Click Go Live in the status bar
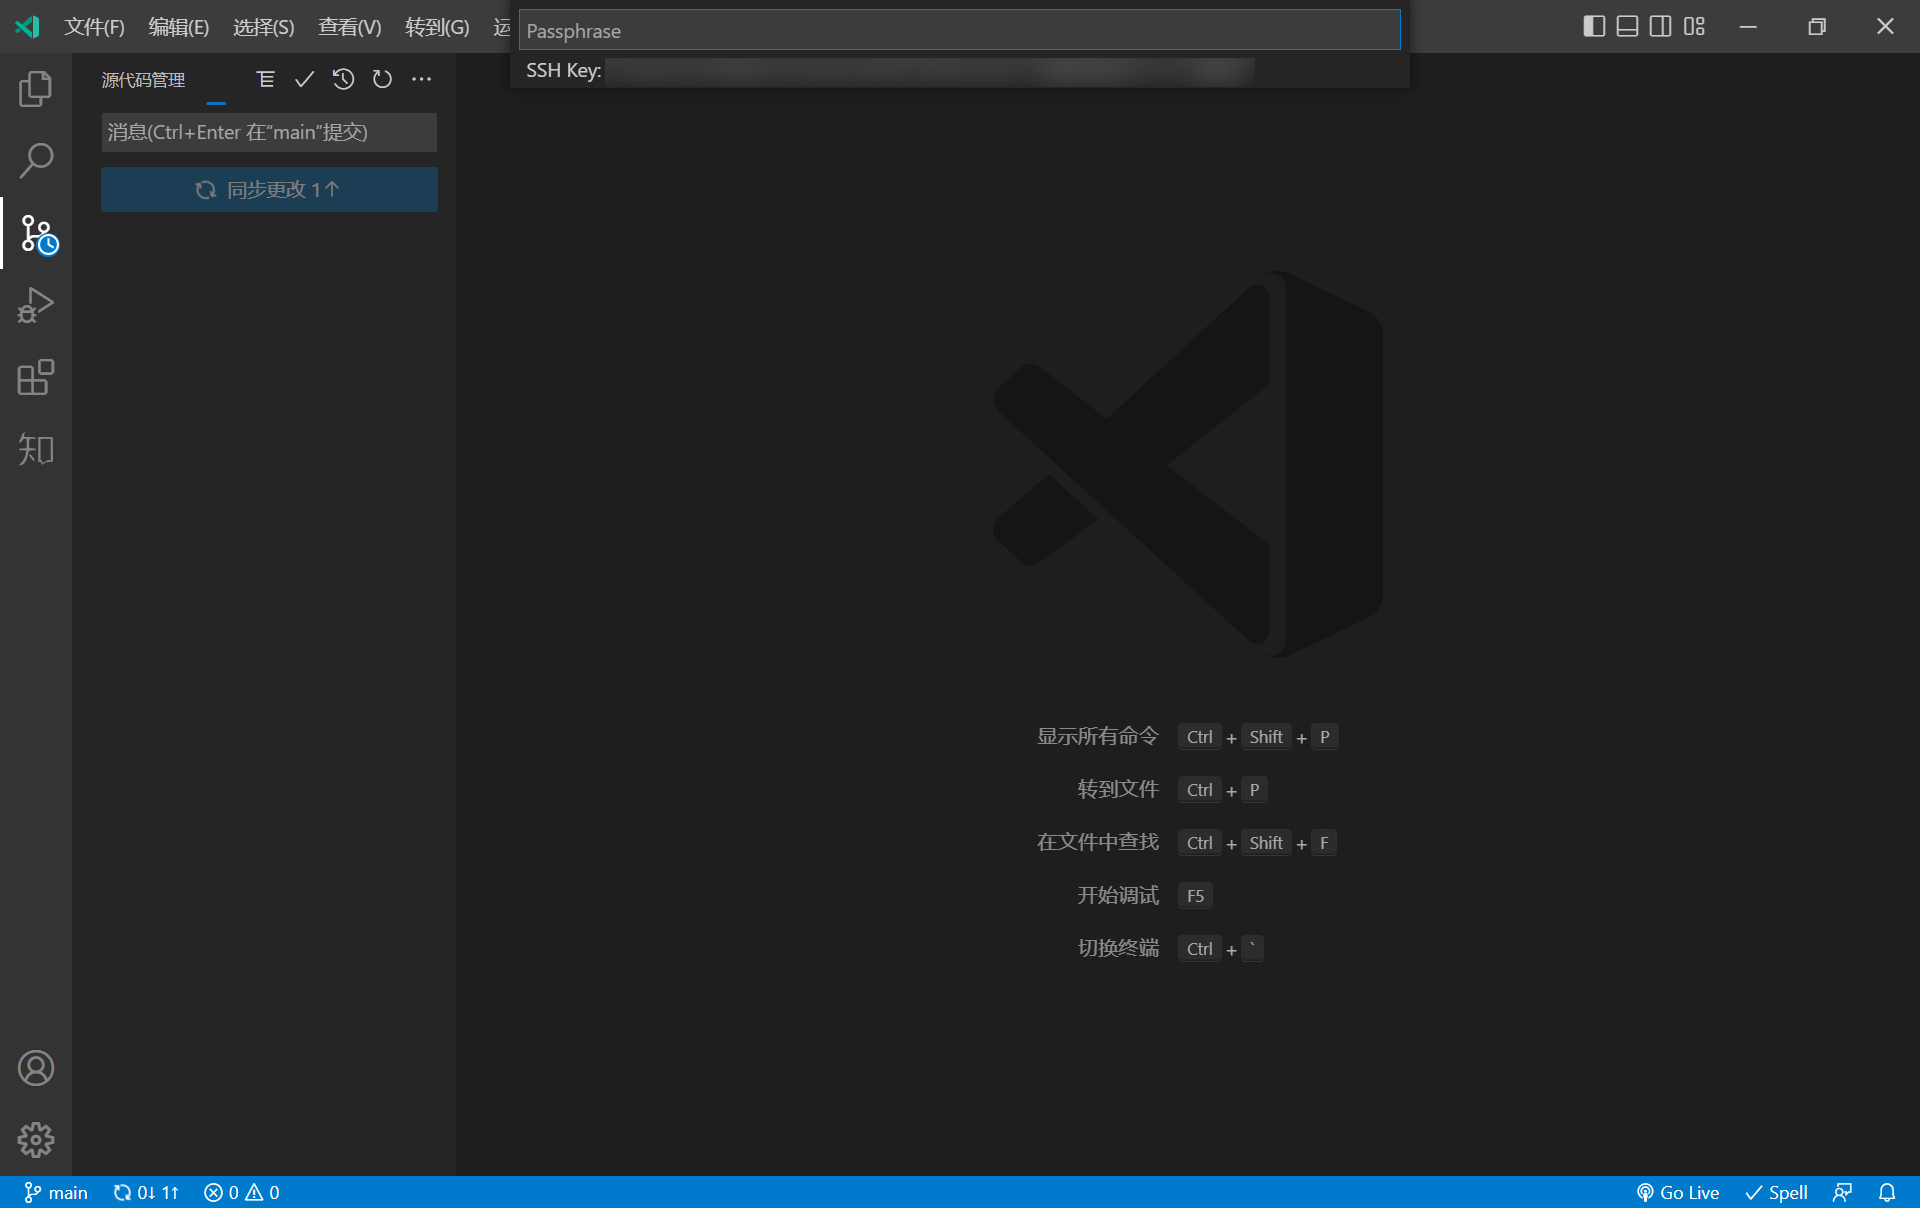This screenshot has height=1208, width=1920. 1677,1192
